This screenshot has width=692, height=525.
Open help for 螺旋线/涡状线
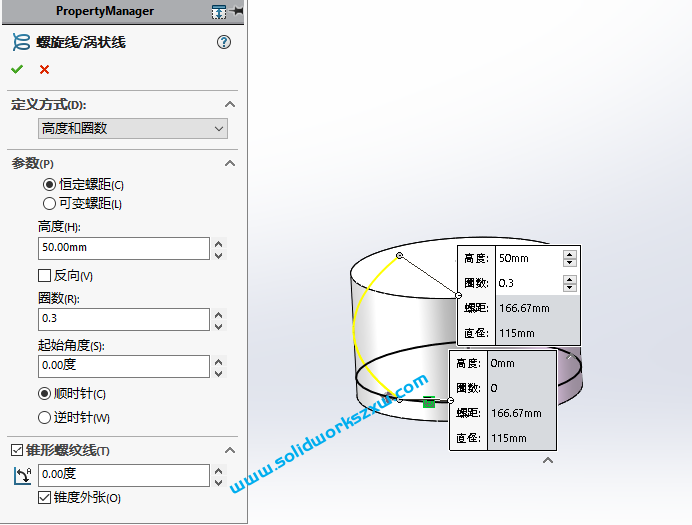click(x=224, y=42)
